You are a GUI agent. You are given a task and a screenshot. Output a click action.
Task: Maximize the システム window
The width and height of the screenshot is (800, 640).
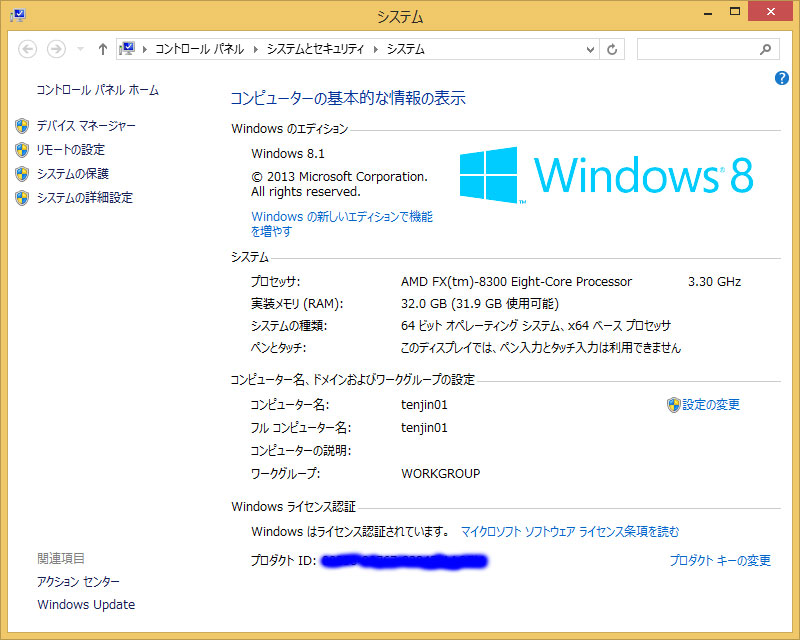coord(735,11)
